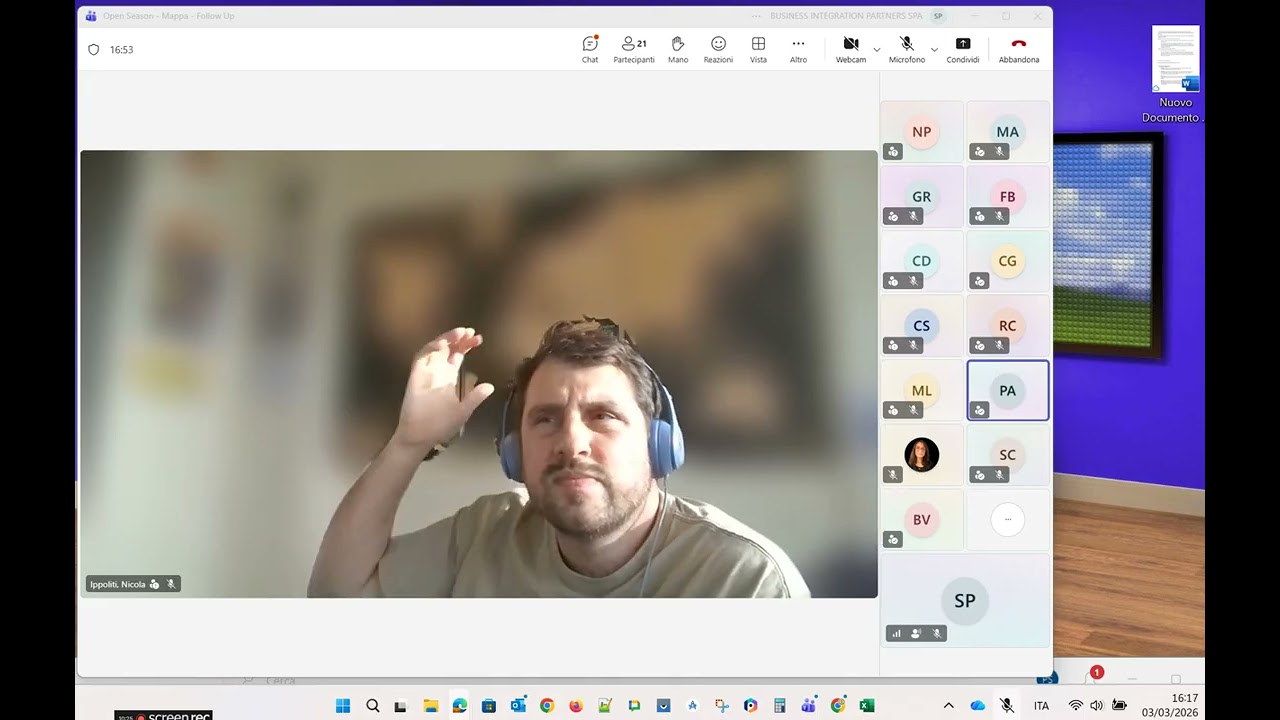The height and width of the screenshot is (720, 1280).
Task: Select the SC participant tile
Action: 1008,455
